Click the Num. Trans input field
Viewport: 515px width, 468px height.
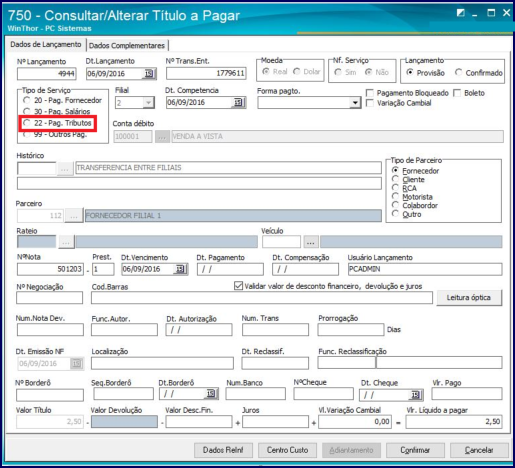275,330
